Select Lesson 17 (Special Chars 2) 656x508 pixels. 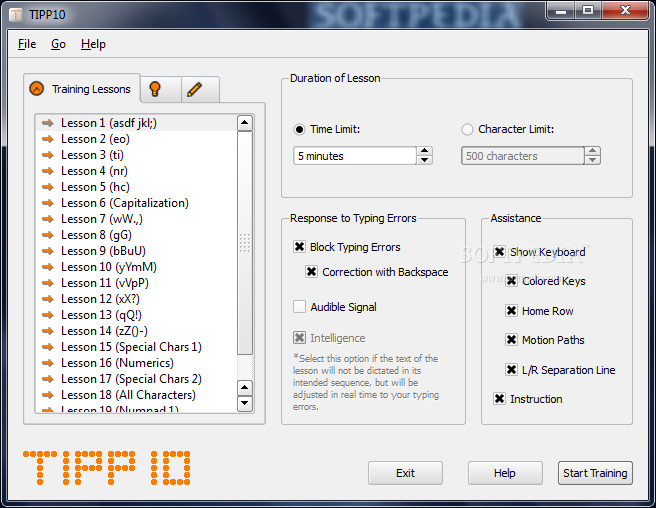click(136, 379)
